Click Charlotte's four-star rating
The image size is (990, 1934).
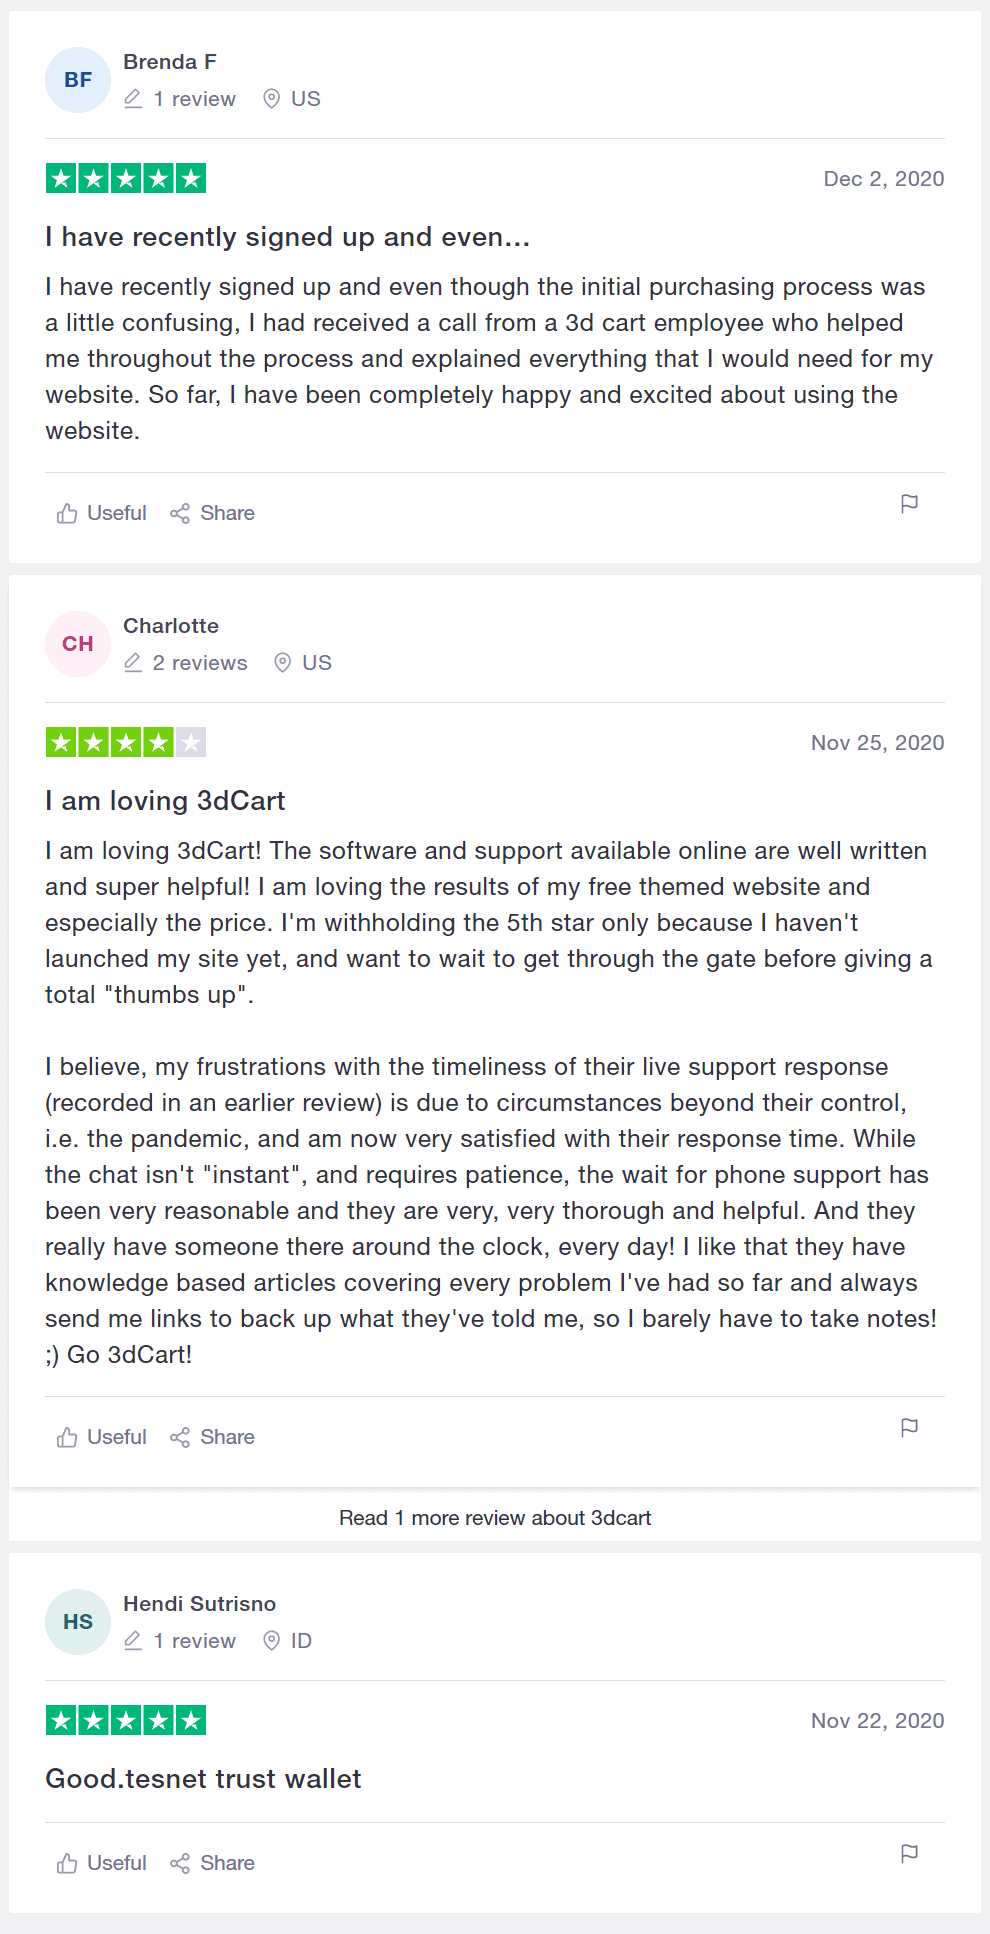tap(126, 742)
